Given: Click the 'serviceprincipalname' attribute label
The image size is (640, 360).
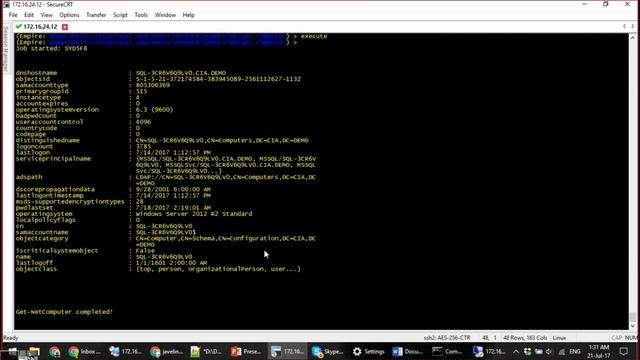Looking at the screenshot, I should click(x=53, y=159).
